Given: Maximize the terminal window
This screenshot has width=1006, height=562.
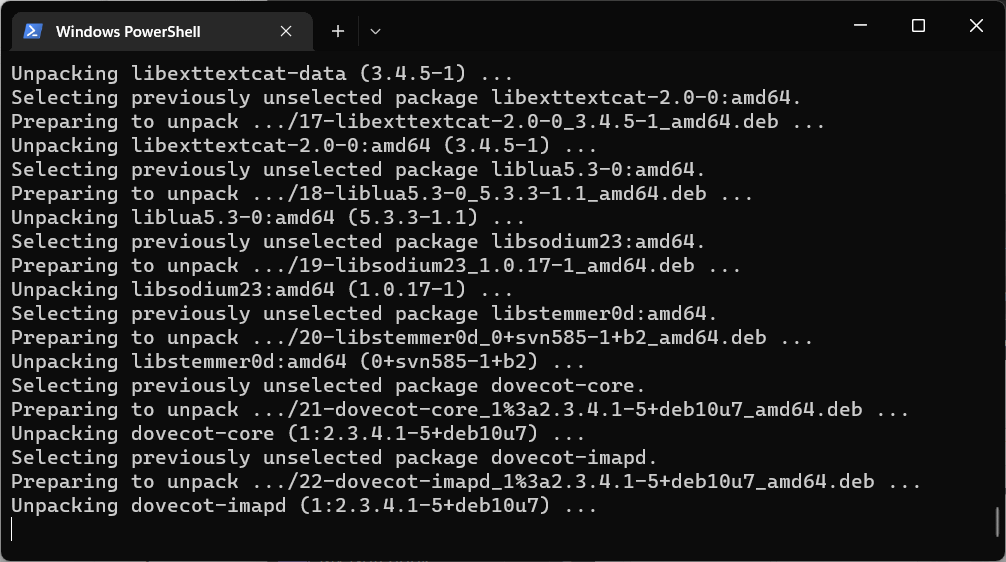Looking at the screenshot, I should (x=918, y=26).
